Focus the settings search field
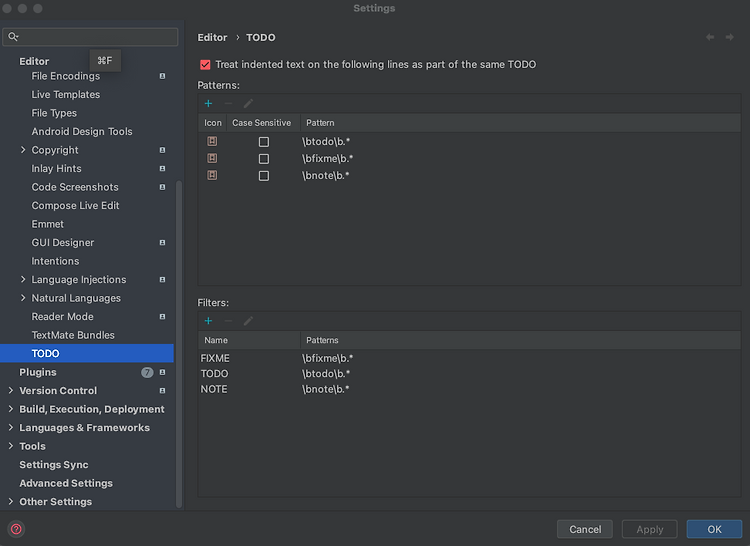The width and height of the screenshot is (750, 546). point(90,37)
